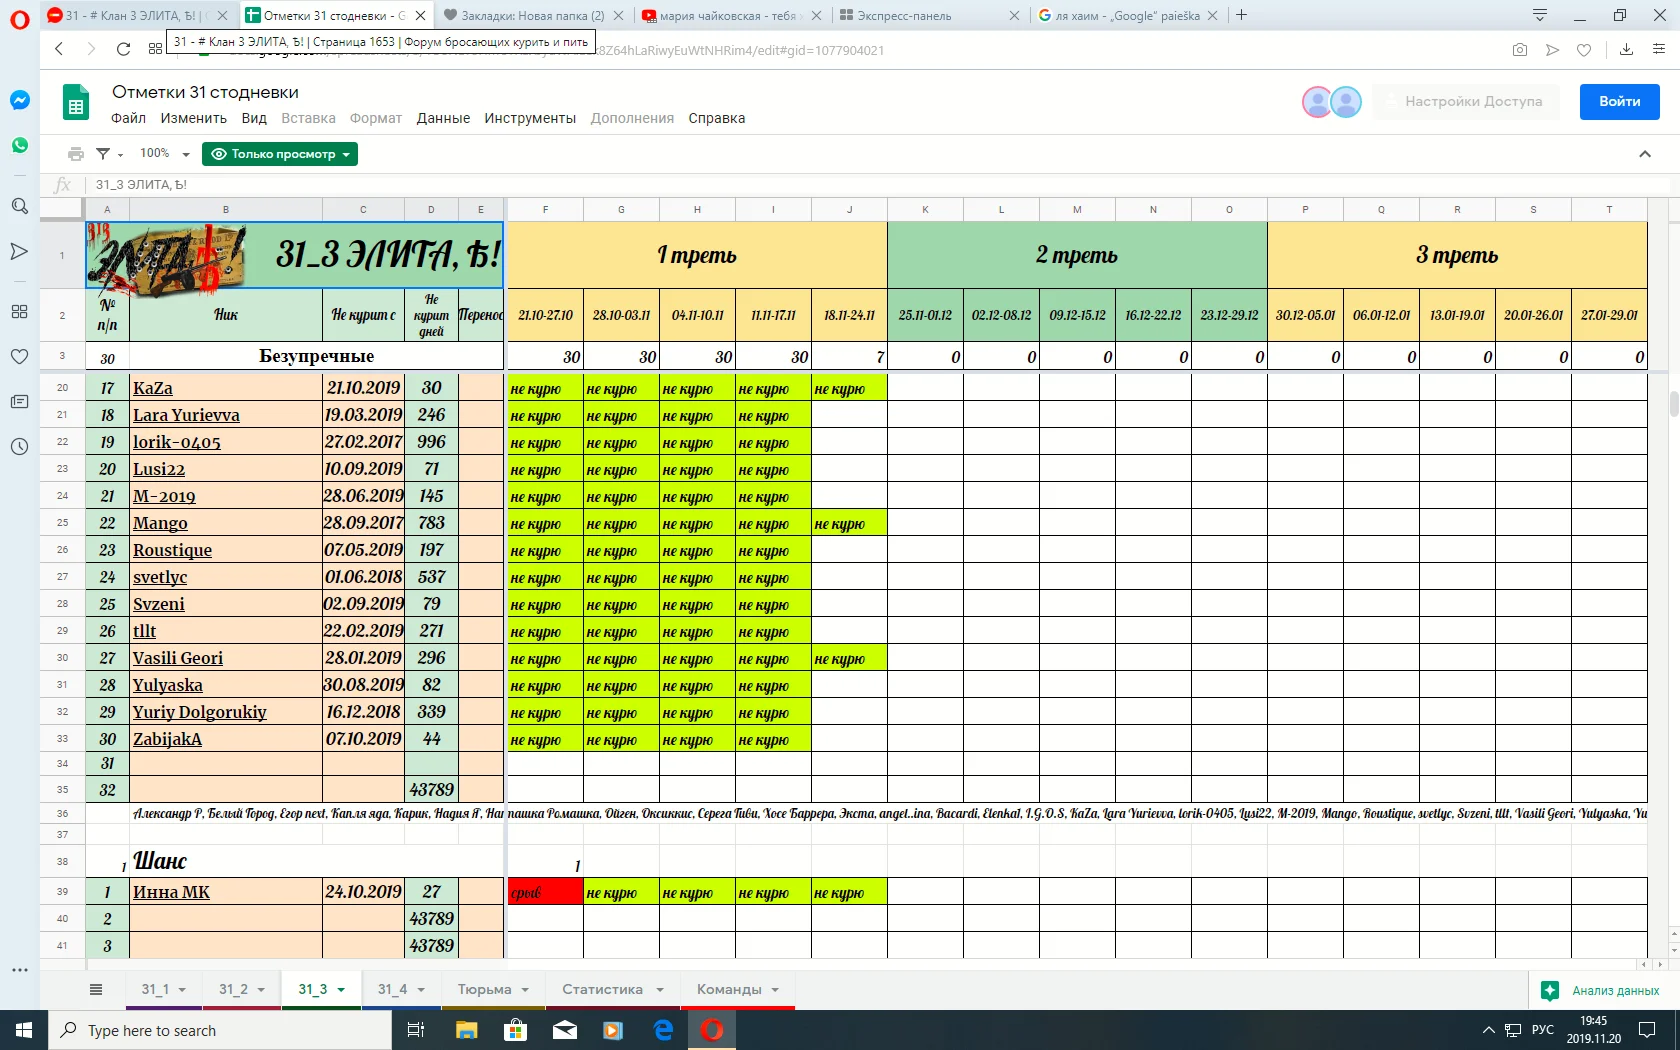Open the Lara Yurievva nickname link
The height and width of the screenshot is (1050, 1680).
tap(186, 415)
